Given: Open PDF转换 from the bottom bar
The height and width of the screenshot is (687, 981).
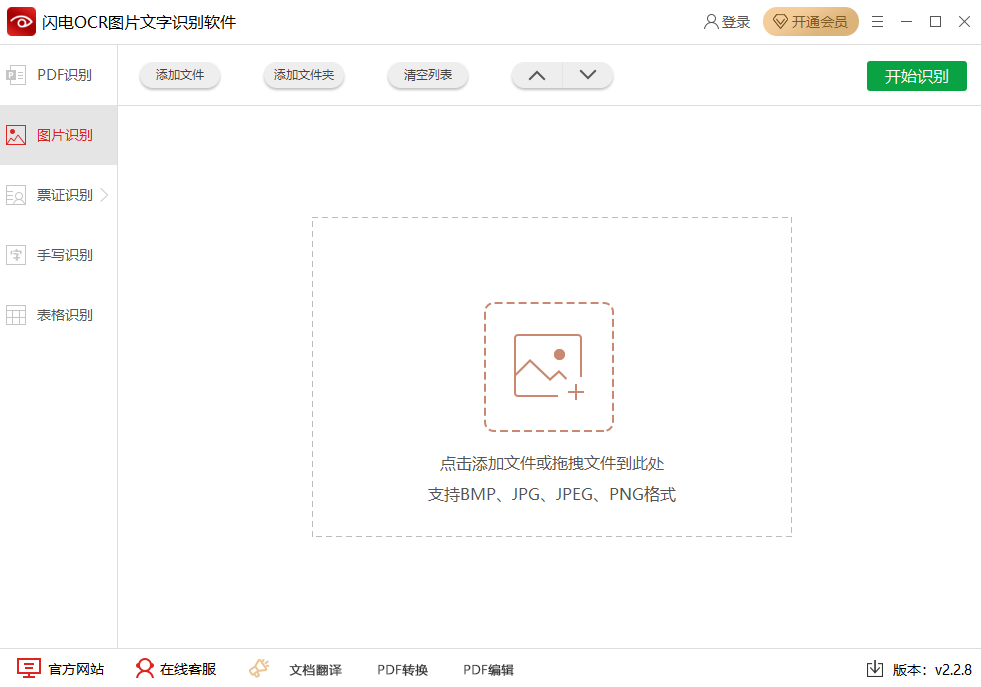Looking at the screenshot, I should tap(402, 669).
